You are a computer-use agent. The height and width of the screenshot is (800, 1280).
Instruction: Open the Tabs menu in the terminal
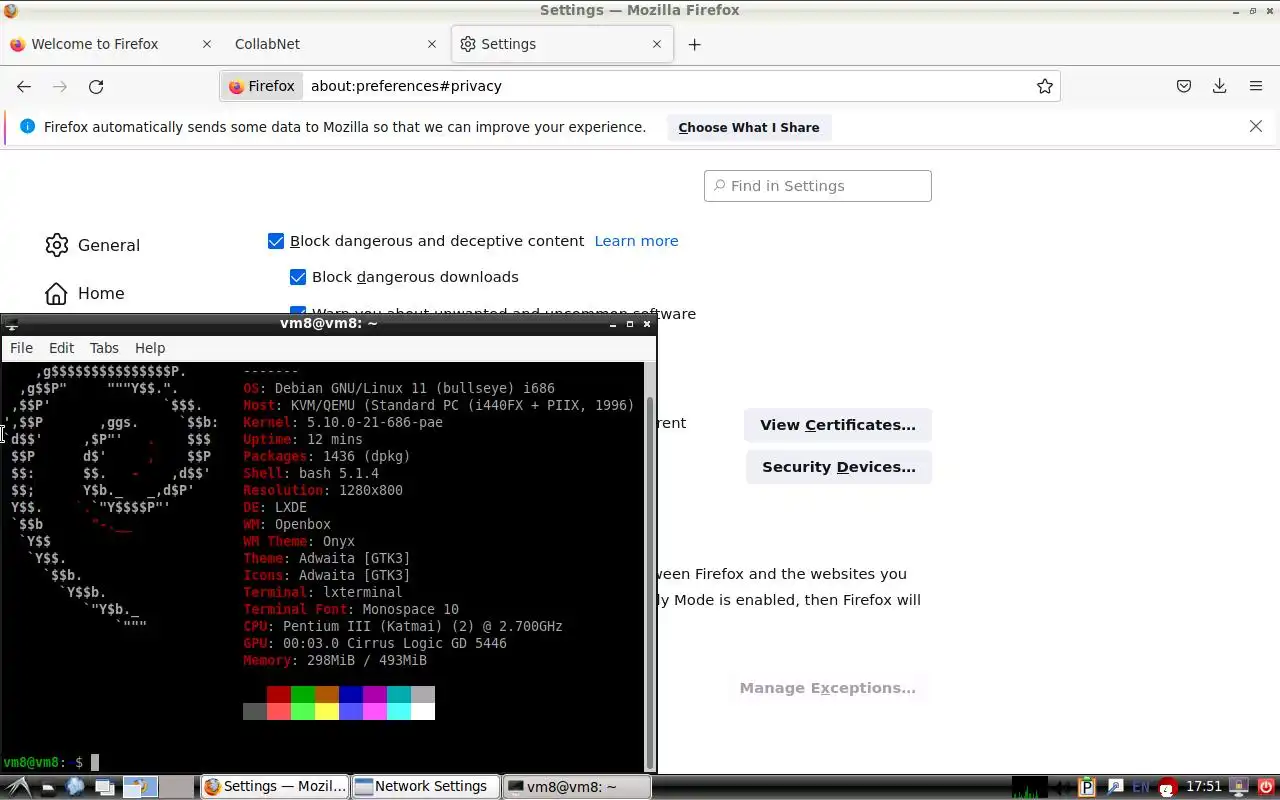104,348
